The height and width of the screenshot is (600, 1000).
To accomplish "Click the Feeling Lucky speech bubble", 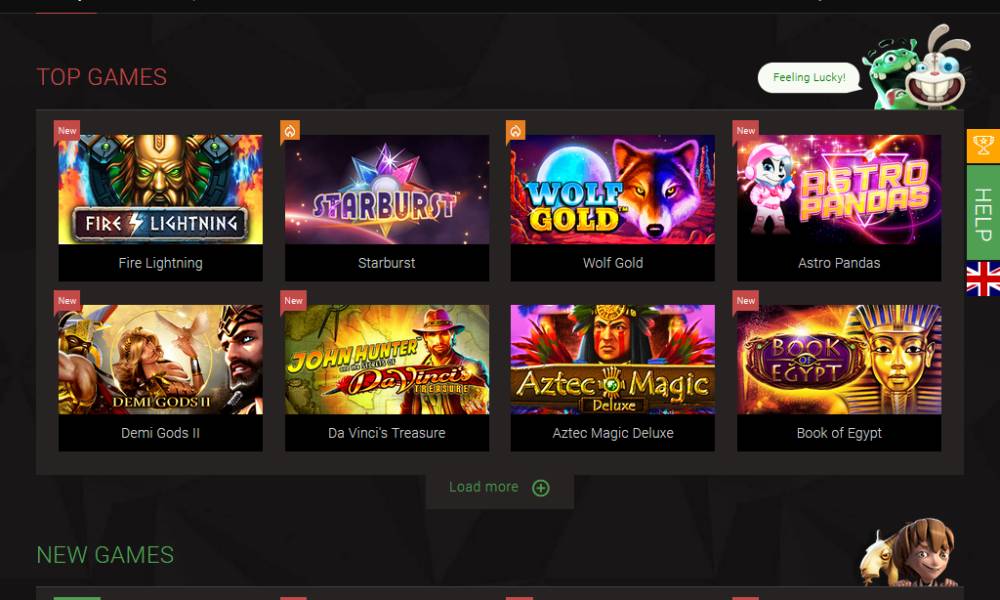I will pos(809,77).
